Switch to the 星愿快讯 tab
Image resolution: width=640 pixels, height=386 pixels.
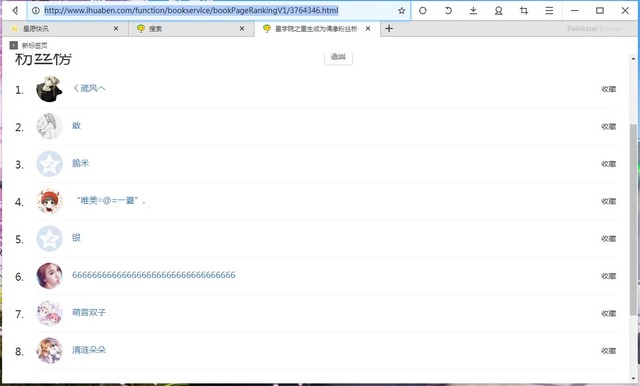pyautogui.click(x=65, y=29)
